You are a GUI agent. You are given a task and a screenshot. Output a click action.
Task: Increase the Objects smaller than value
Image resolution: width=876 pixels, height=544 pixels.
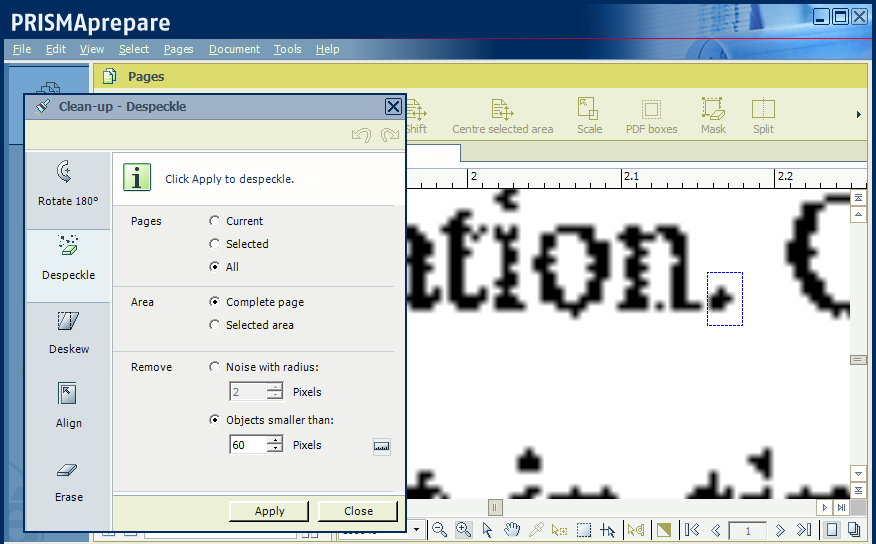click(275, 440)
